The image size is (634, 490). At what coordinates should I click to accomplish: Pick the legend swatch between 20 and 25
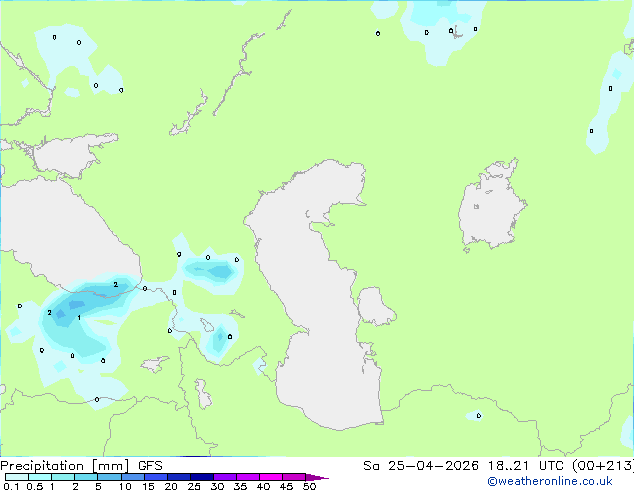pos(179,477)
